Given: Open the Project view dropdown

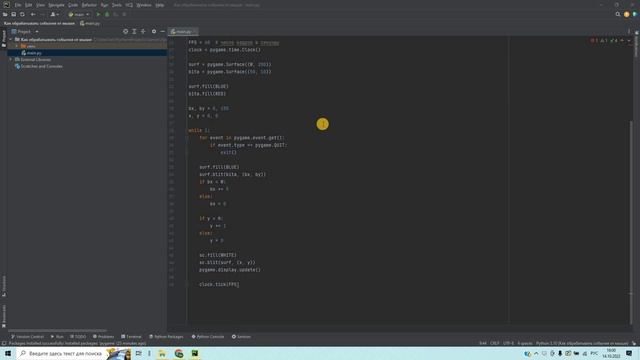Looking at the screenshot, I should point(25,31).
